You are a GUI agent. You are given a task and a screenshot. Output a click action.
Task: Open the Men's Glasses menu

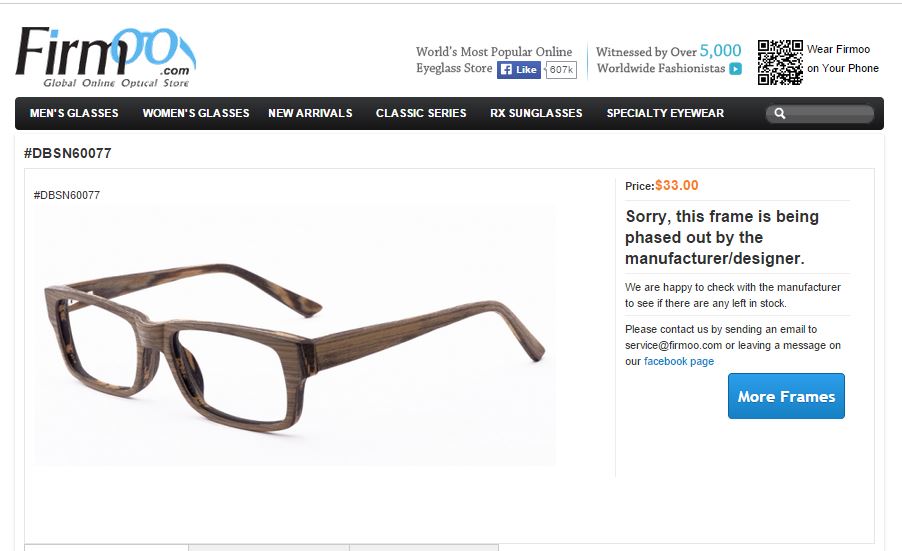74,113
